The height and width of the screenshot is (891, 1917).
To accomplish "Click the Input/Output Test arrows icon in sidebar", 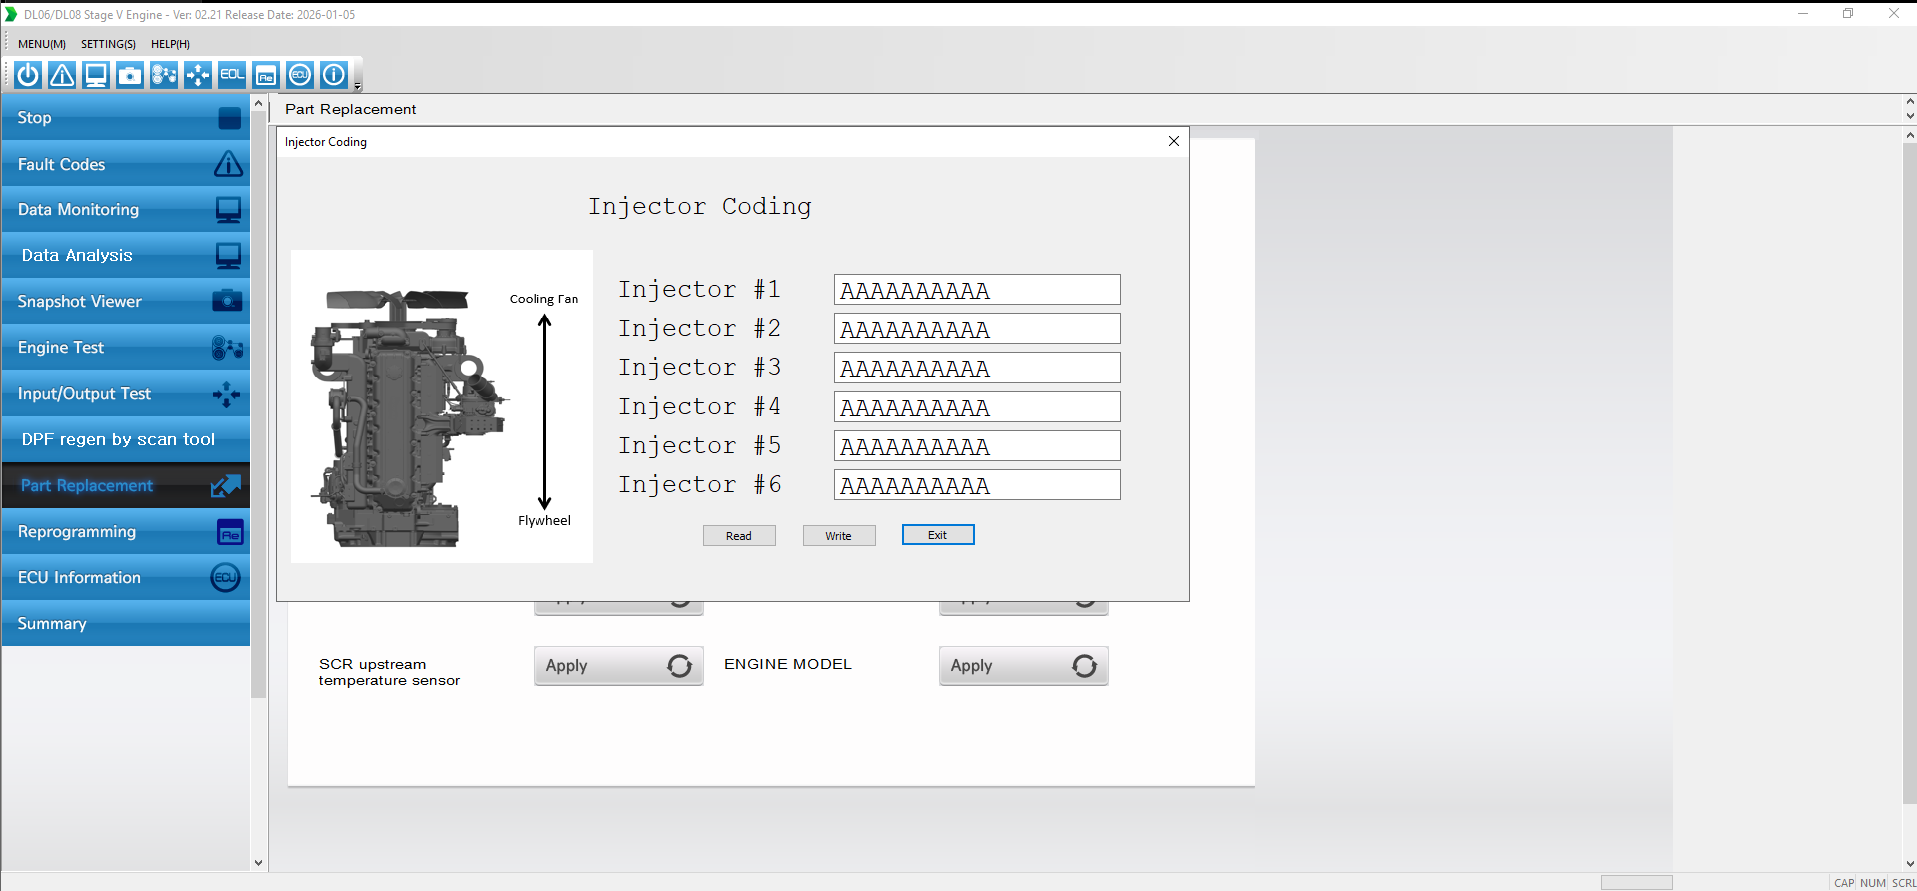I will tap(227, 395).
